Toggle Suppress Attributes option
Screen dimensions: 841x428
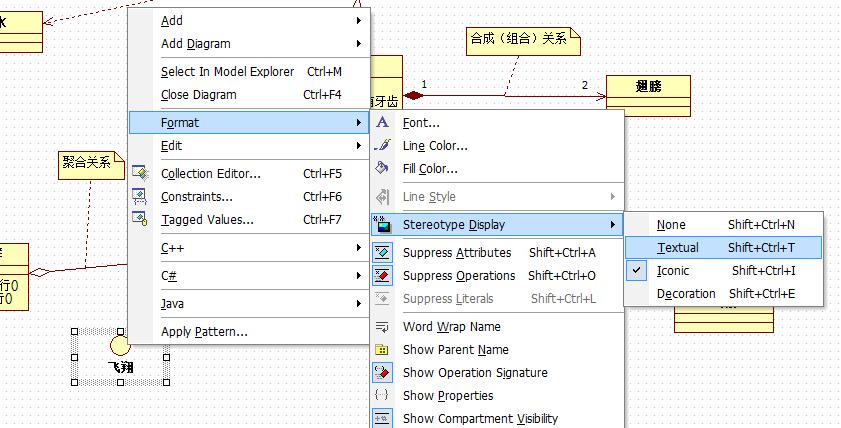coord(497,252)
